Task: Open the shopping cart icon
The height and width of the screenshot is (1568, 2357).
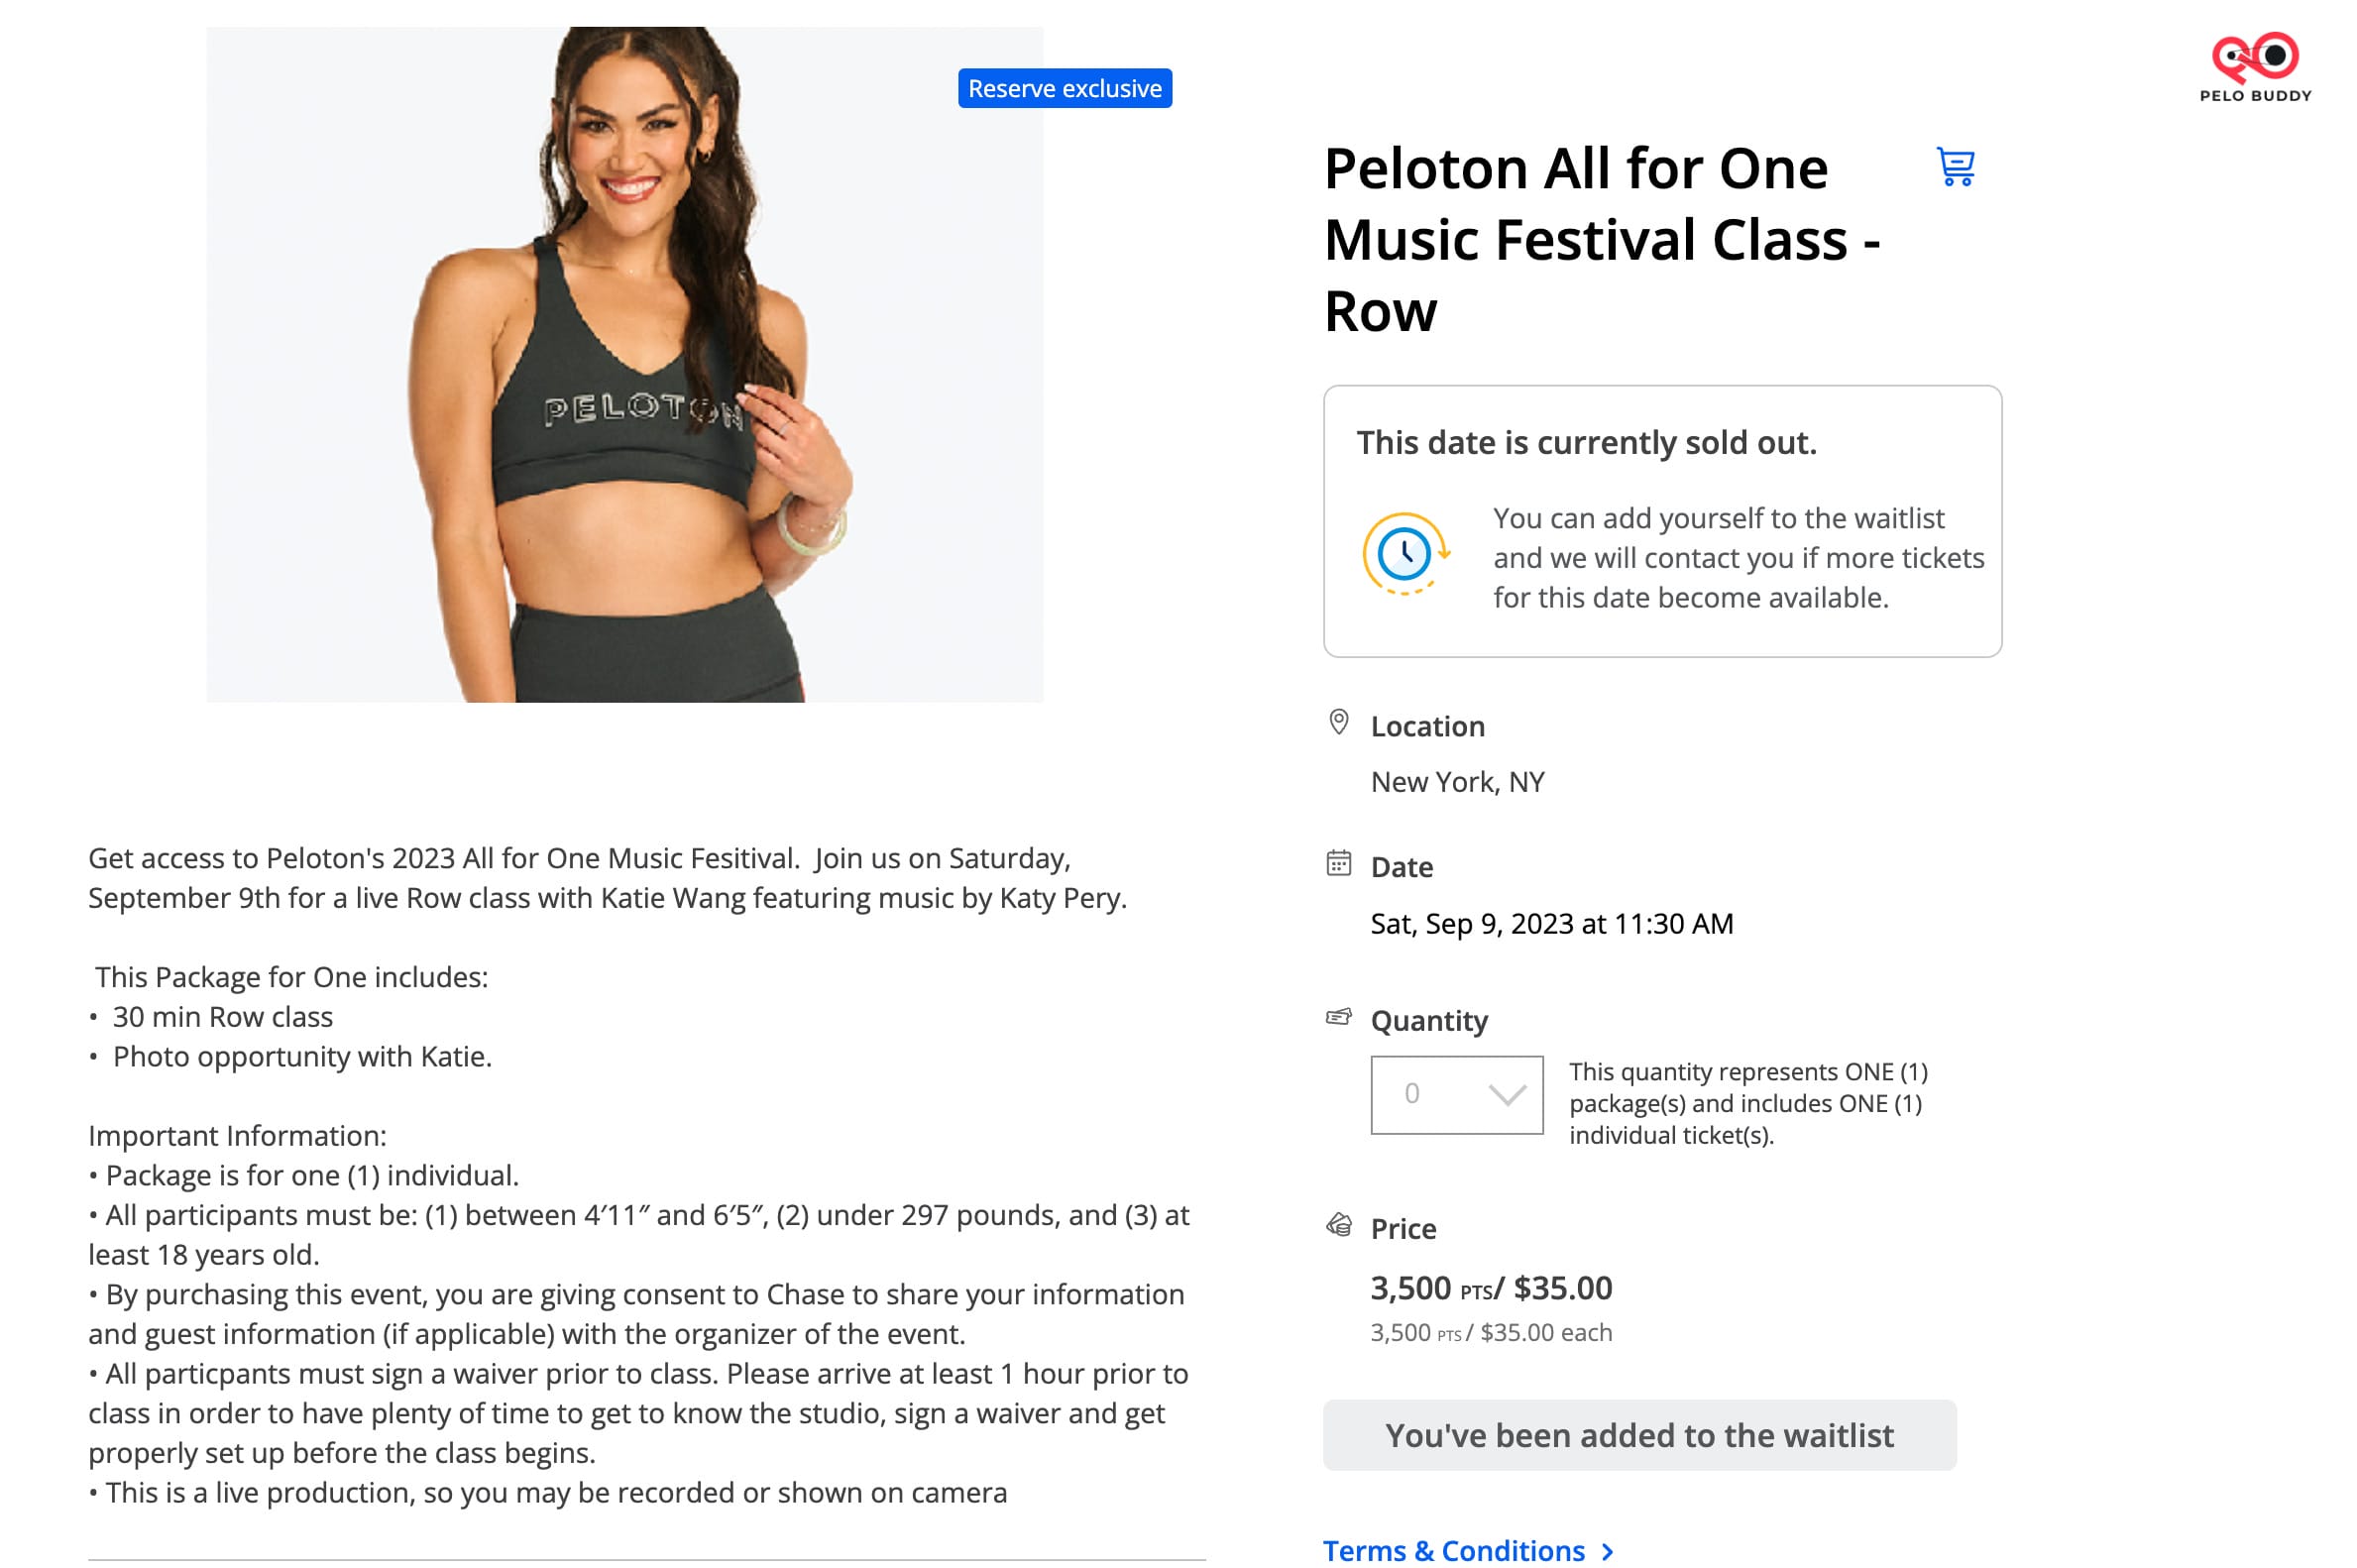Action: tap(1955, 167)
